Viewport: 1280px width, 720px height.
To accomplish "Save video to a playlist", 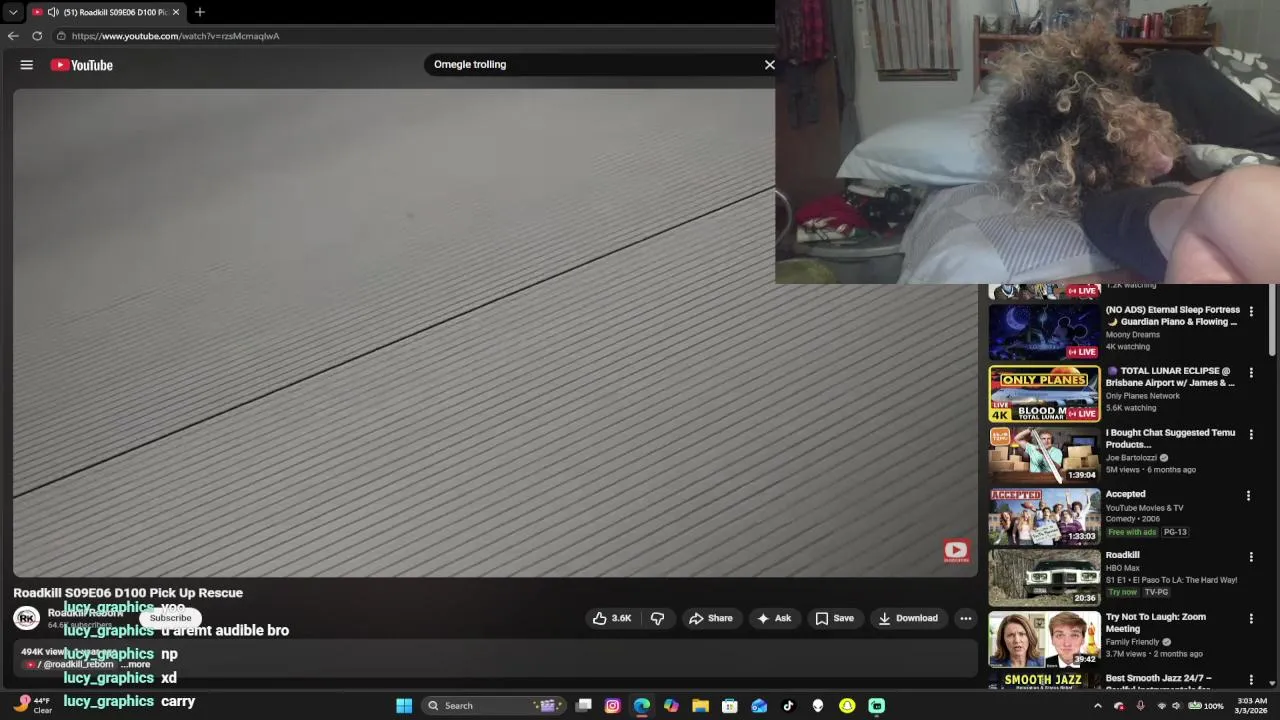I will [834, 618].
